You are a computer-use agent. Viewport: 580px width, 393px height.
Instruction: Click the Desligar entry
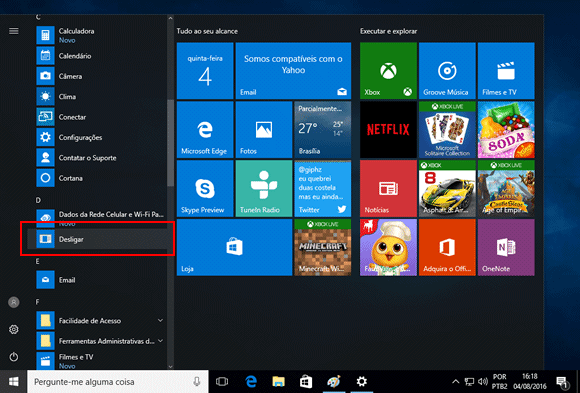click(x=97, y=239)
